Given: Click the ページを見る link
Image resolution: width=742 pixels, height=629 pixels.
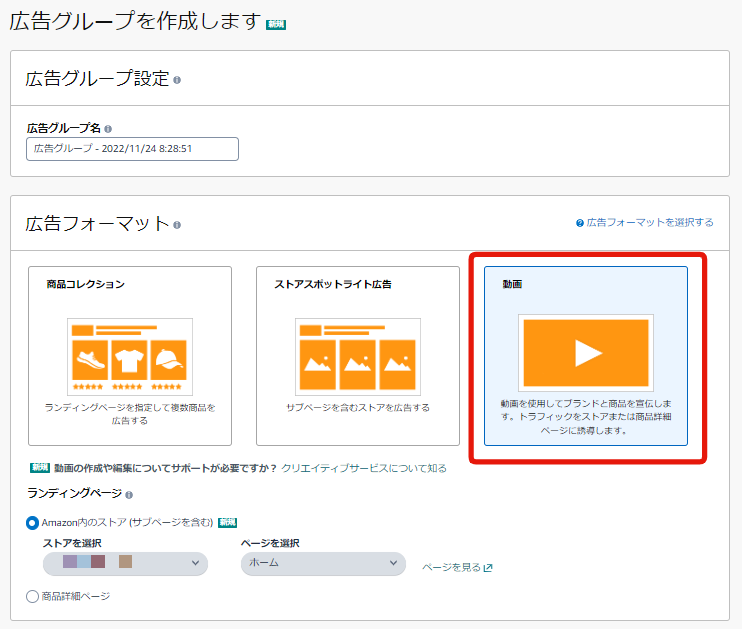Looking at the screenshot, I should click(x=451, y=568).
